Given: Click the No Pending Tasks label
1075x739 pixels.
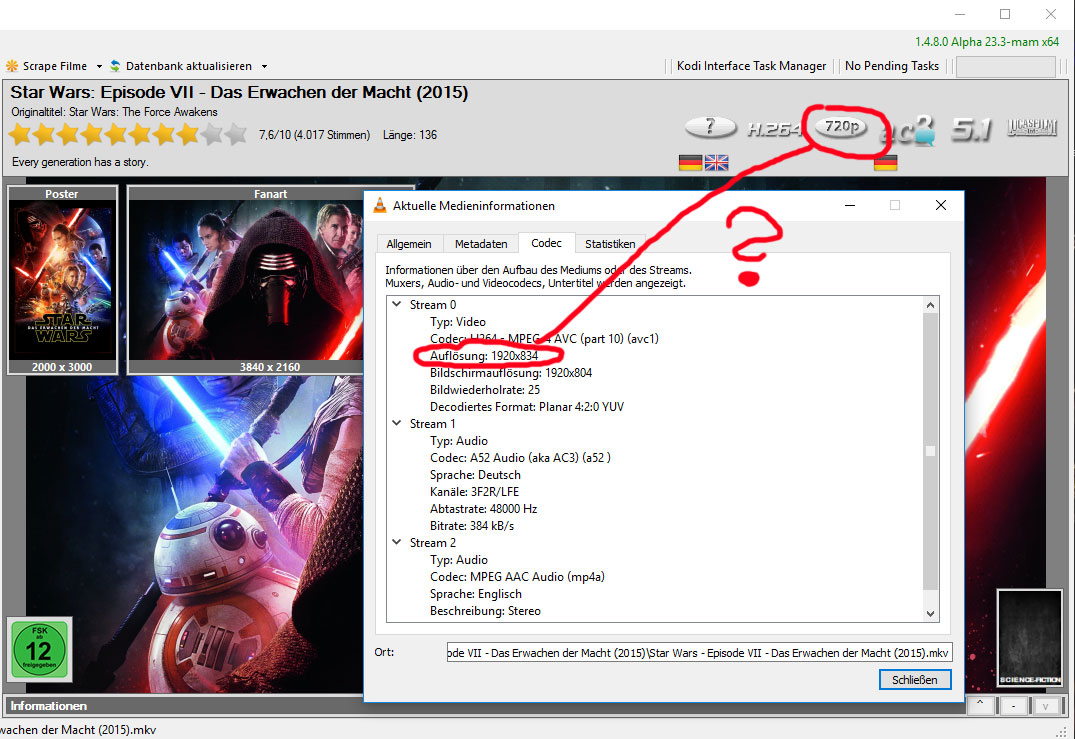Looking at the screenshot, I should (891, 66).
